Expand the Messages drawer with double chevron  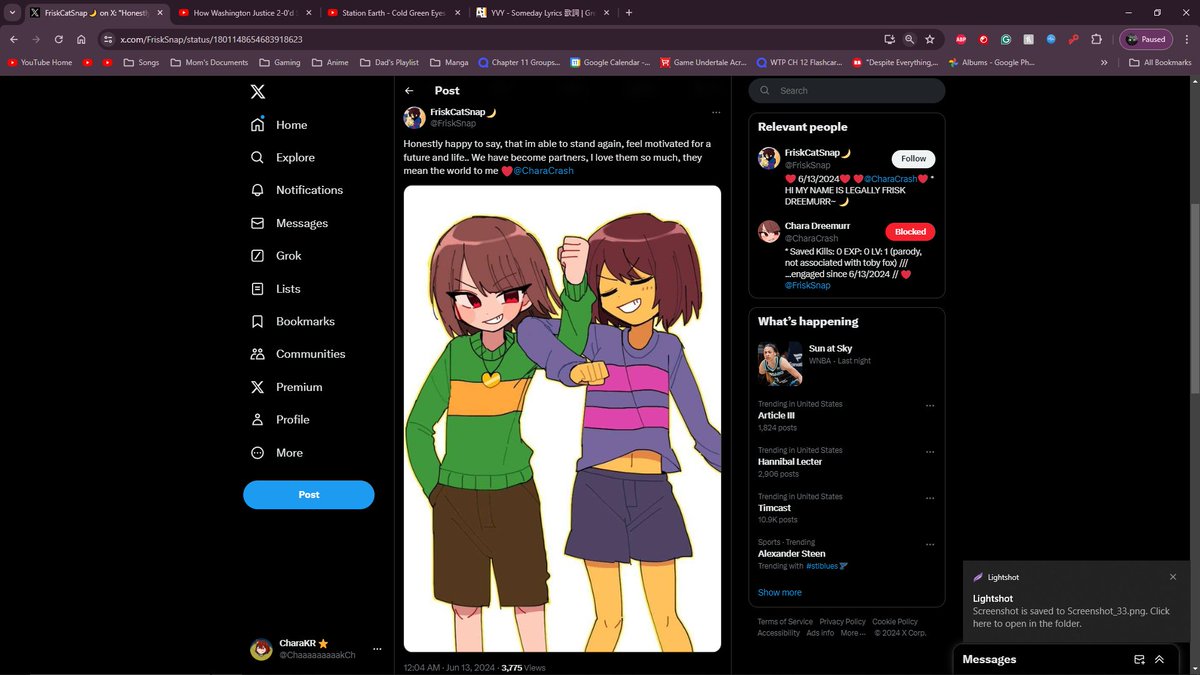tap(1160, 659)
